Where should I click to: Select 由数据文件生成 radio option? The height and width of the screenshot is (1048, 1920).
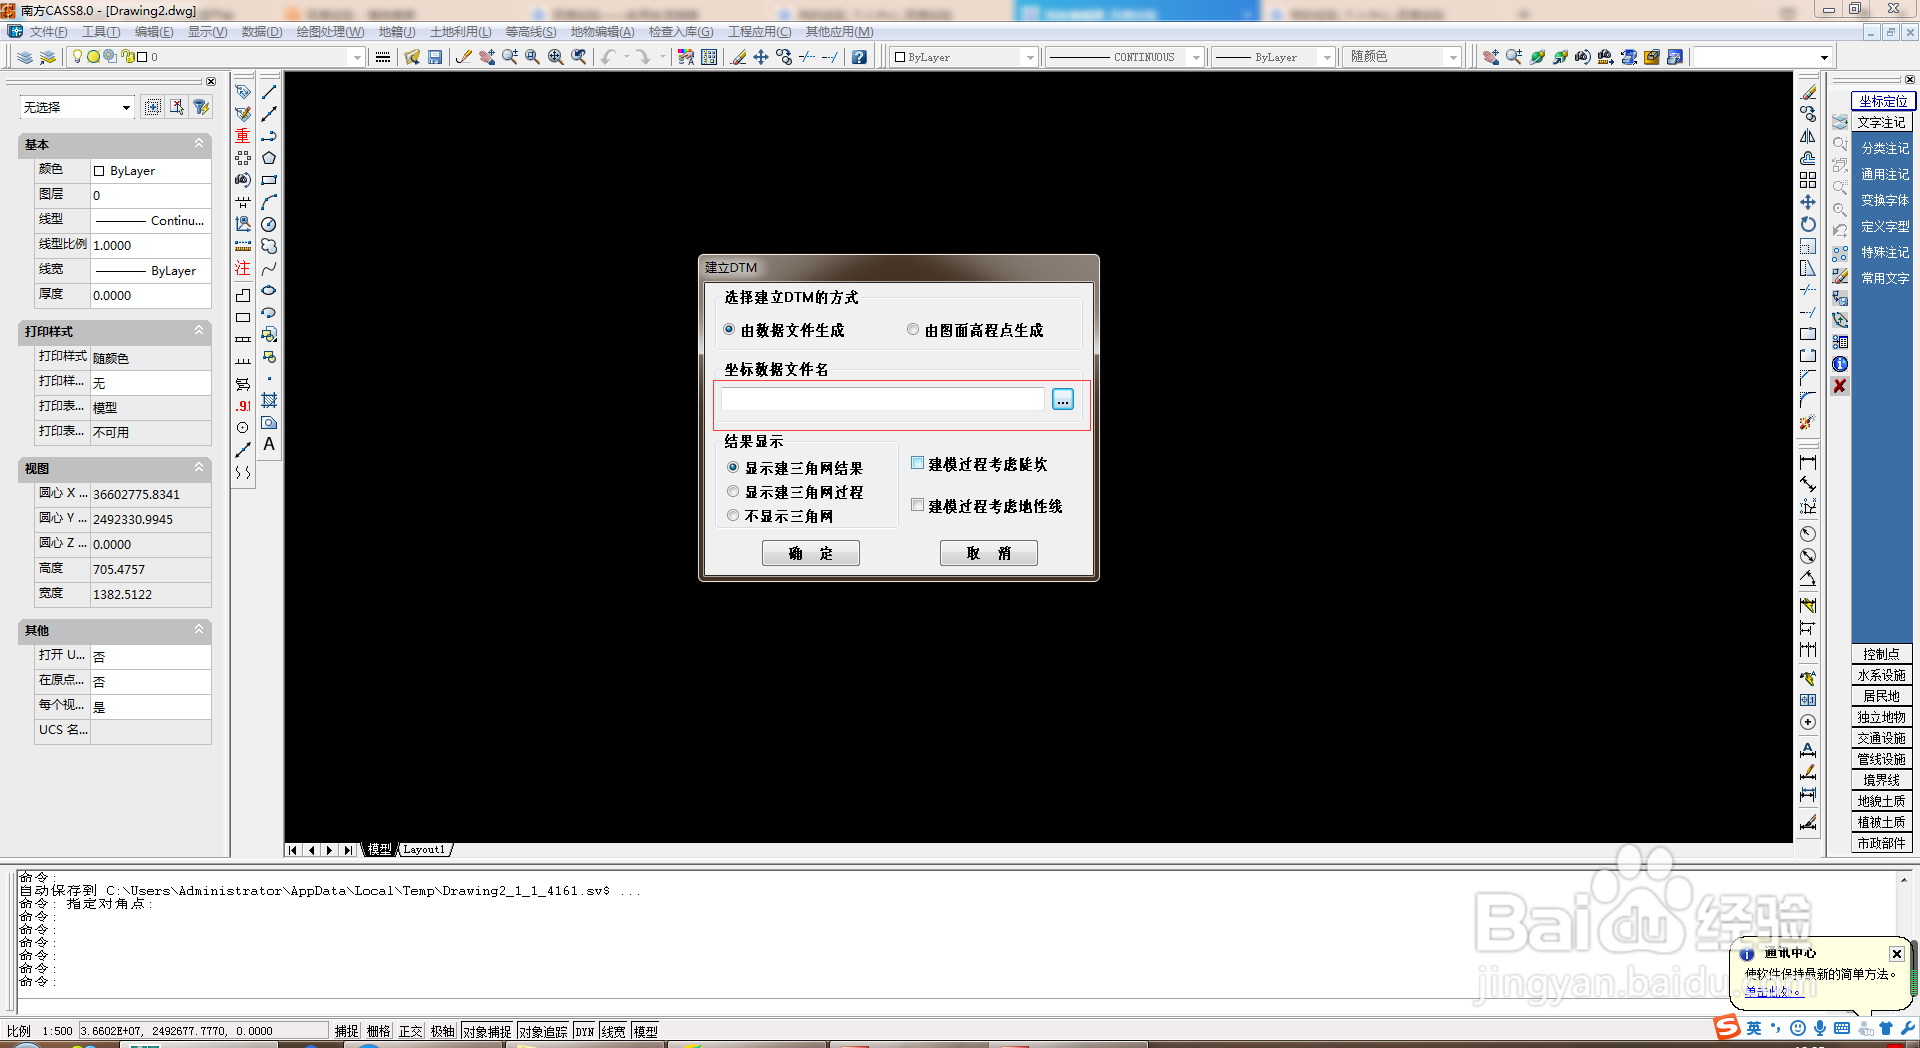tap(729, 330)
